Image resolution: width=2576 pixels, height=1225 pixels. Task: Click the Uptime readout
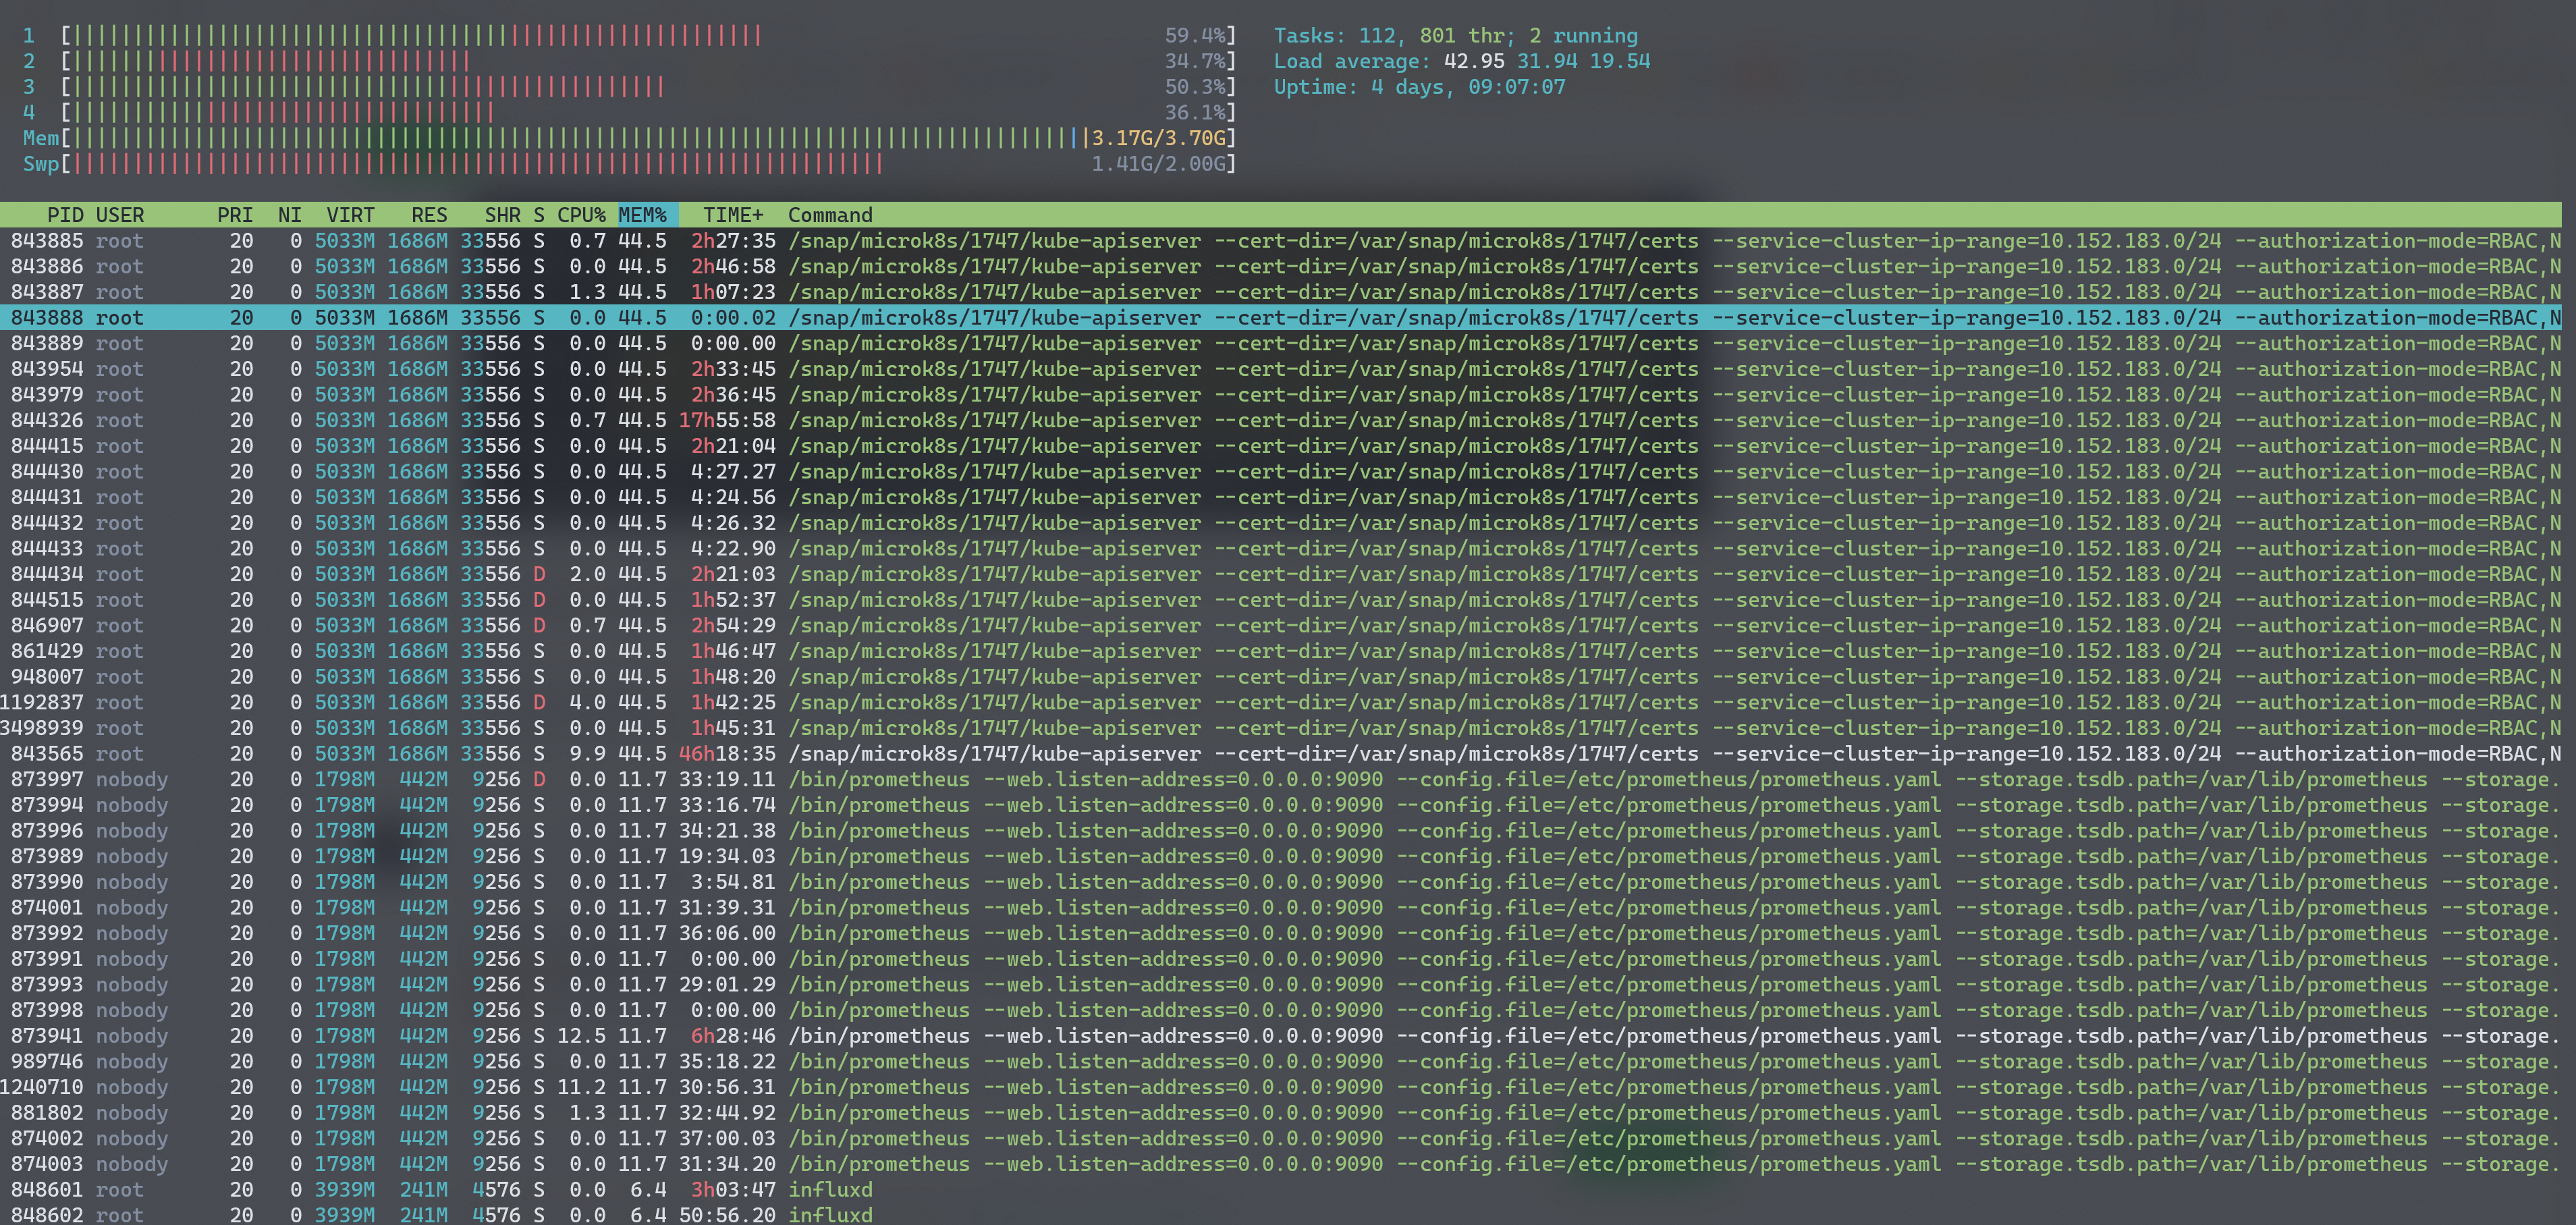coord(1420,87)
